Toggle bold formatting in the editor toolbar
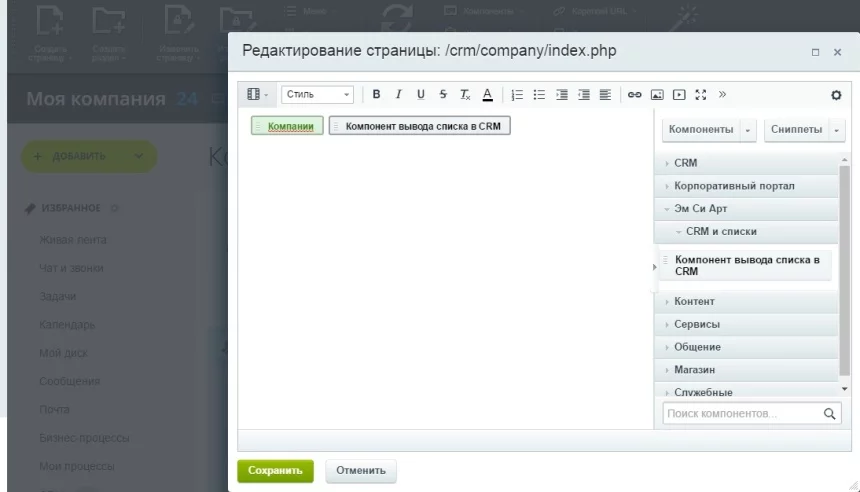The image size is (860, 492). (376, 94)
